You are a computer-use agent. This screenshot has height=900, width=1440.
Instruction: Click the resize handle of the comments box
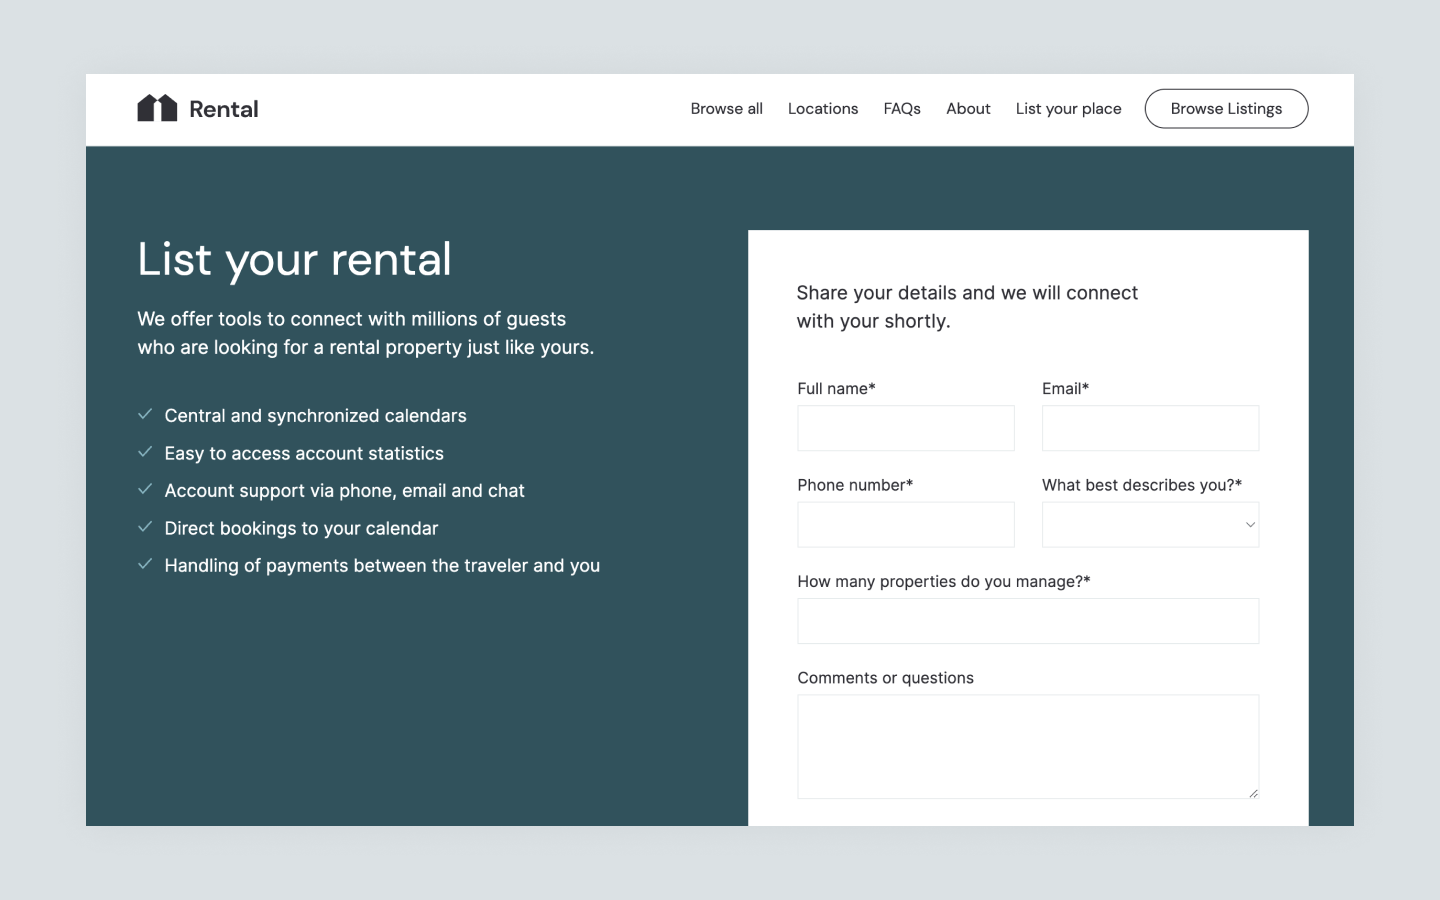pyautogui.click(x=1254, y=792)
